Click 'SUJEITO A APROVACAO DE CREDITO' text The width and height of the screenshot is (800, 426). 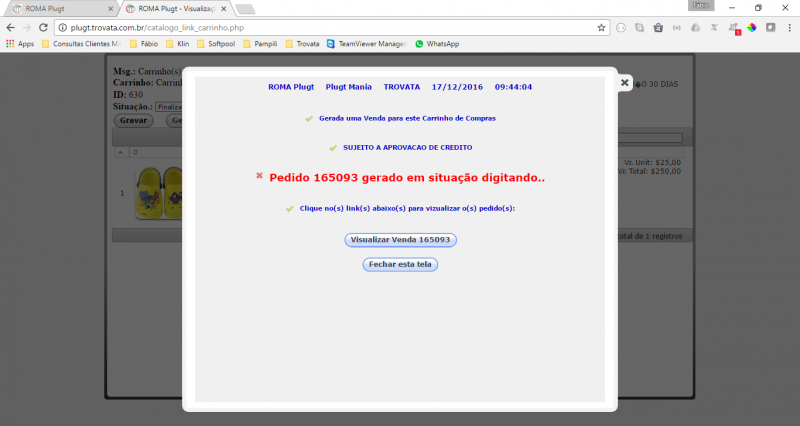click(408, 147)
